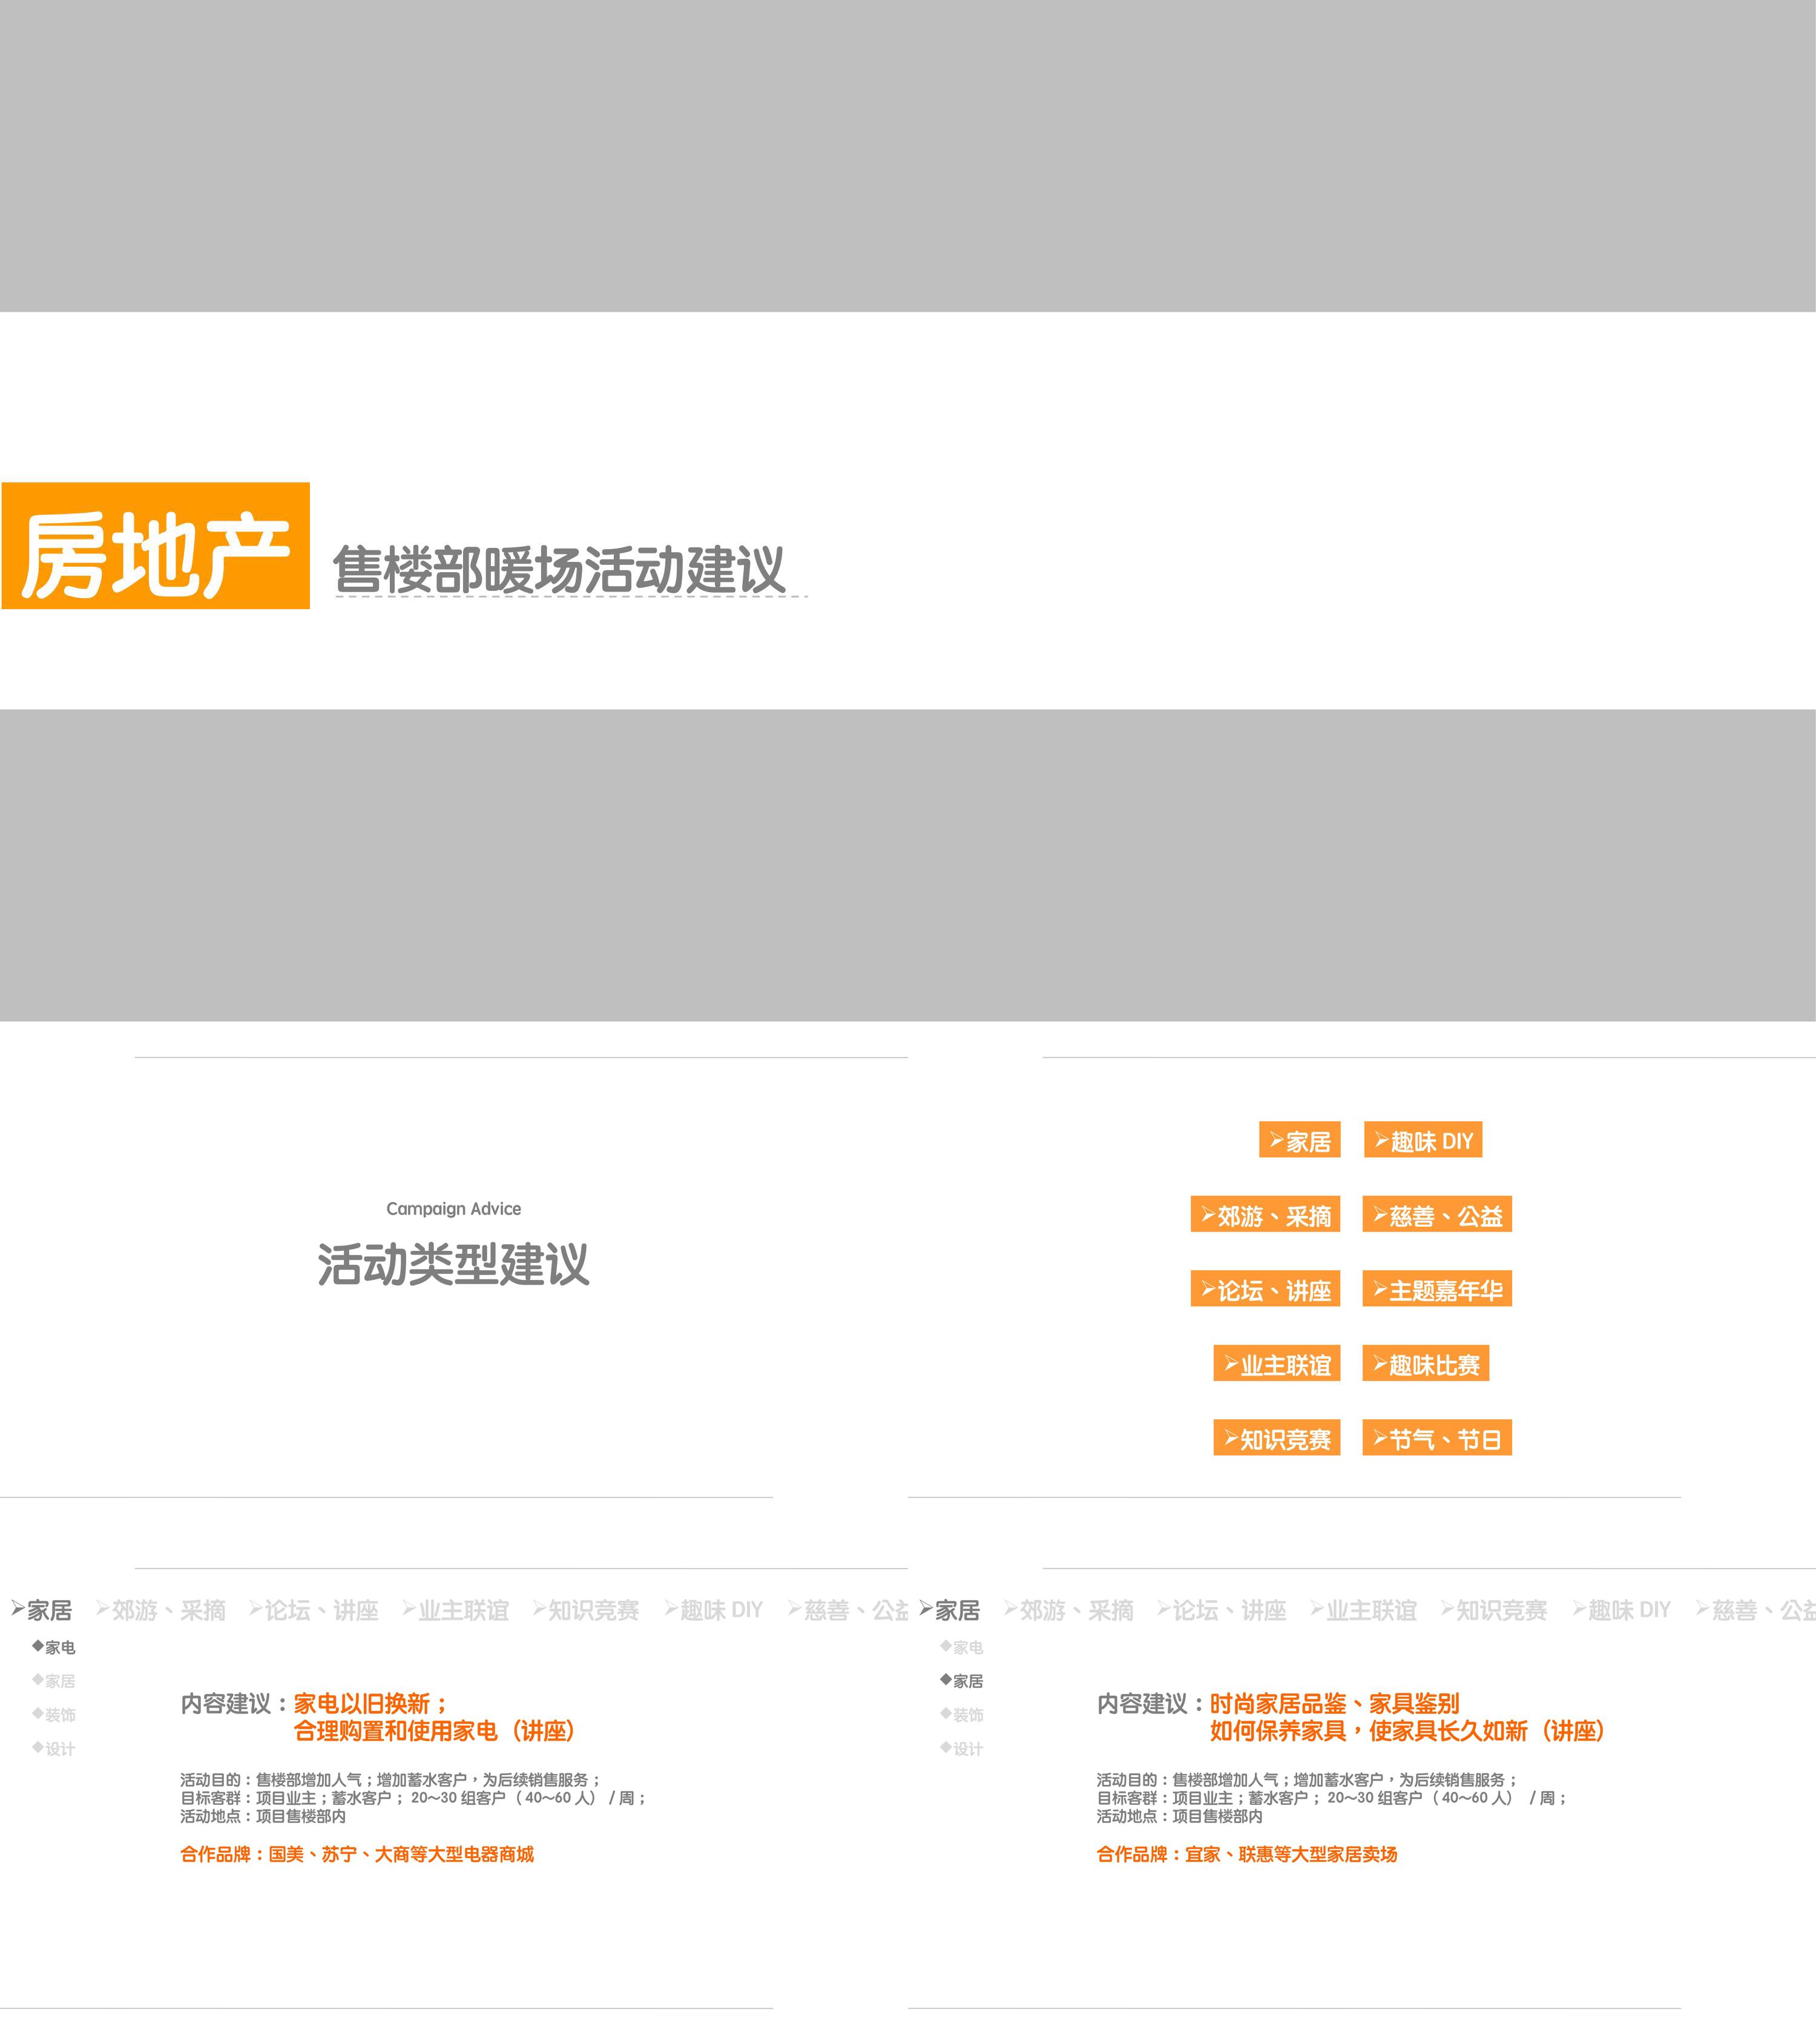
Task: Open the orange 趣味 DIY category button
Action: (1423, 1140)
